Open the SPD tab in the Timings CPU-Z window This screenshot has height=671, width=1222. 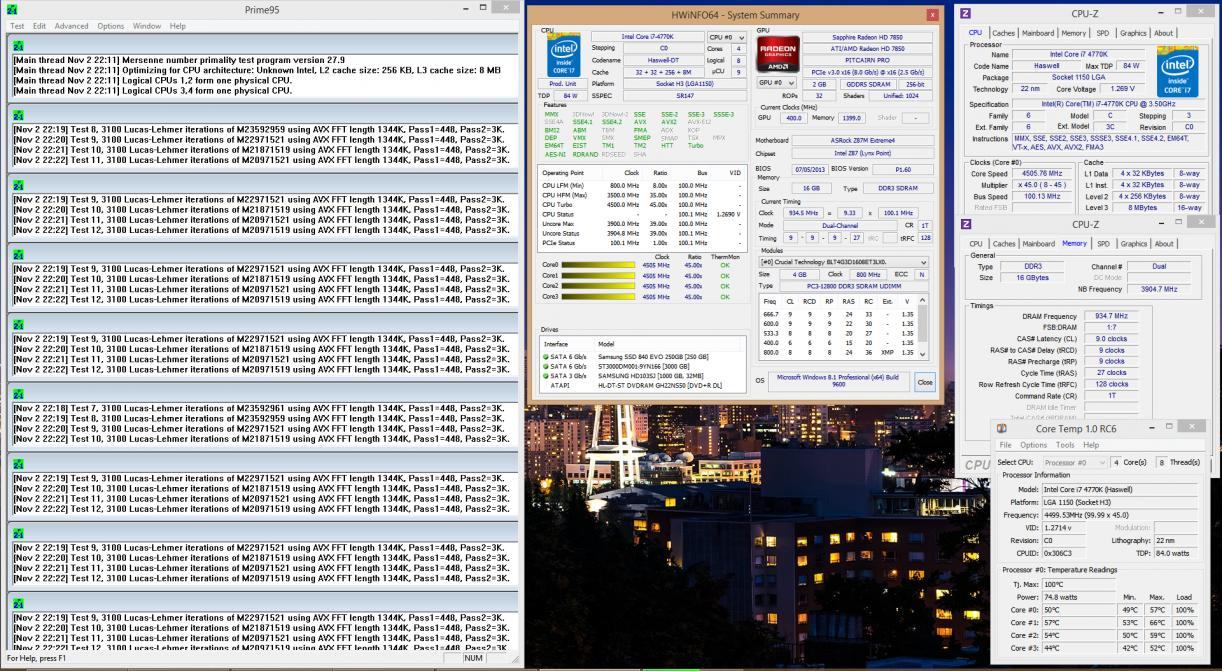[x=1103, y=243]
